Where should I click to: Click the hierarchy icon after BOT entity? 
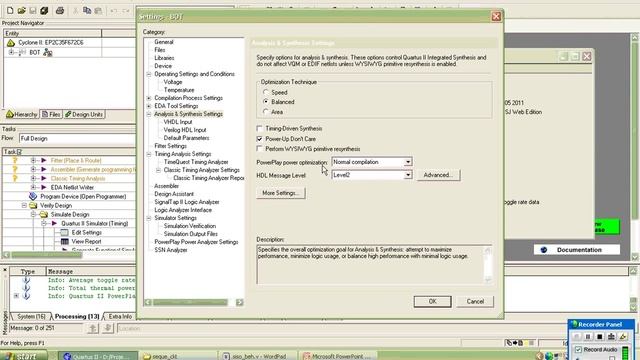48,52
